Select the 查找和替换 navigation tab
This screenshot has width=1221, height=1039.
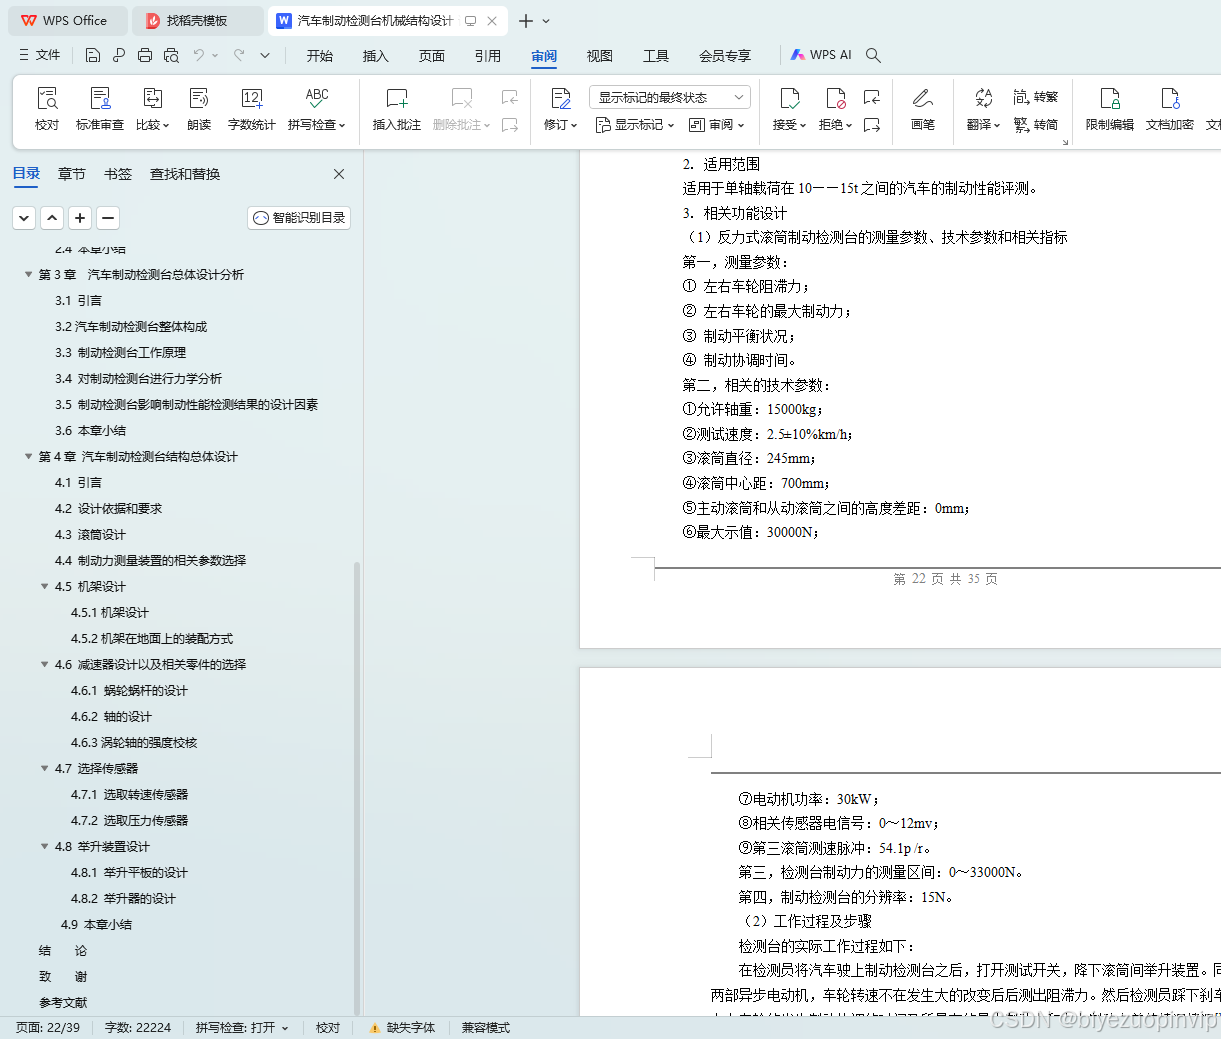click(185, 174)
